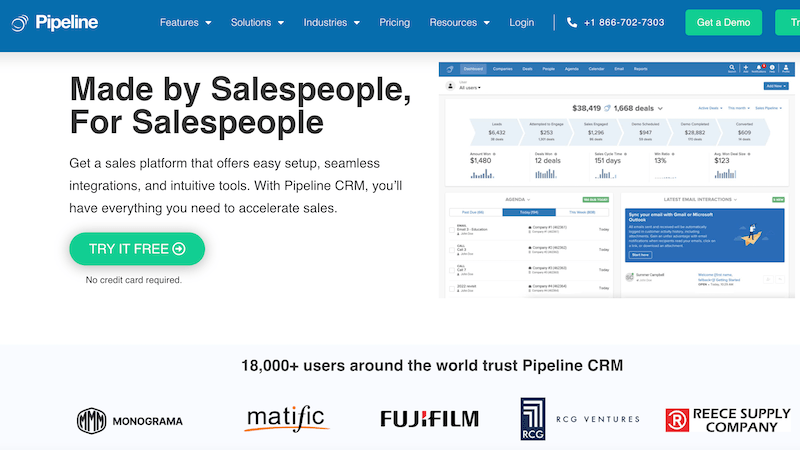This screenshot has height=450, width=800.
Task: Open the Active Deals filter in preview
Action: tap(710, 108)
